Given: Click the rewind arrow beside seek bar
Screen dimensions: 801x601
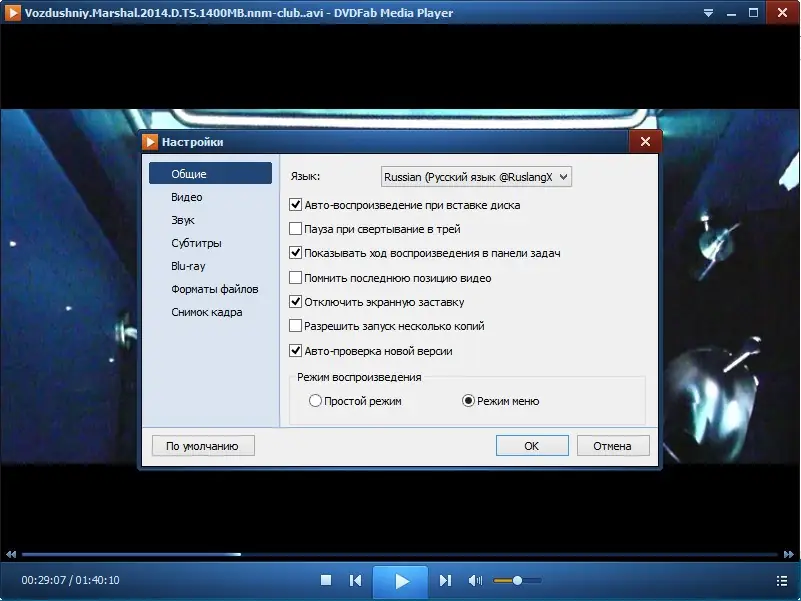Looking at the screenshot, I should pos(11,554).
